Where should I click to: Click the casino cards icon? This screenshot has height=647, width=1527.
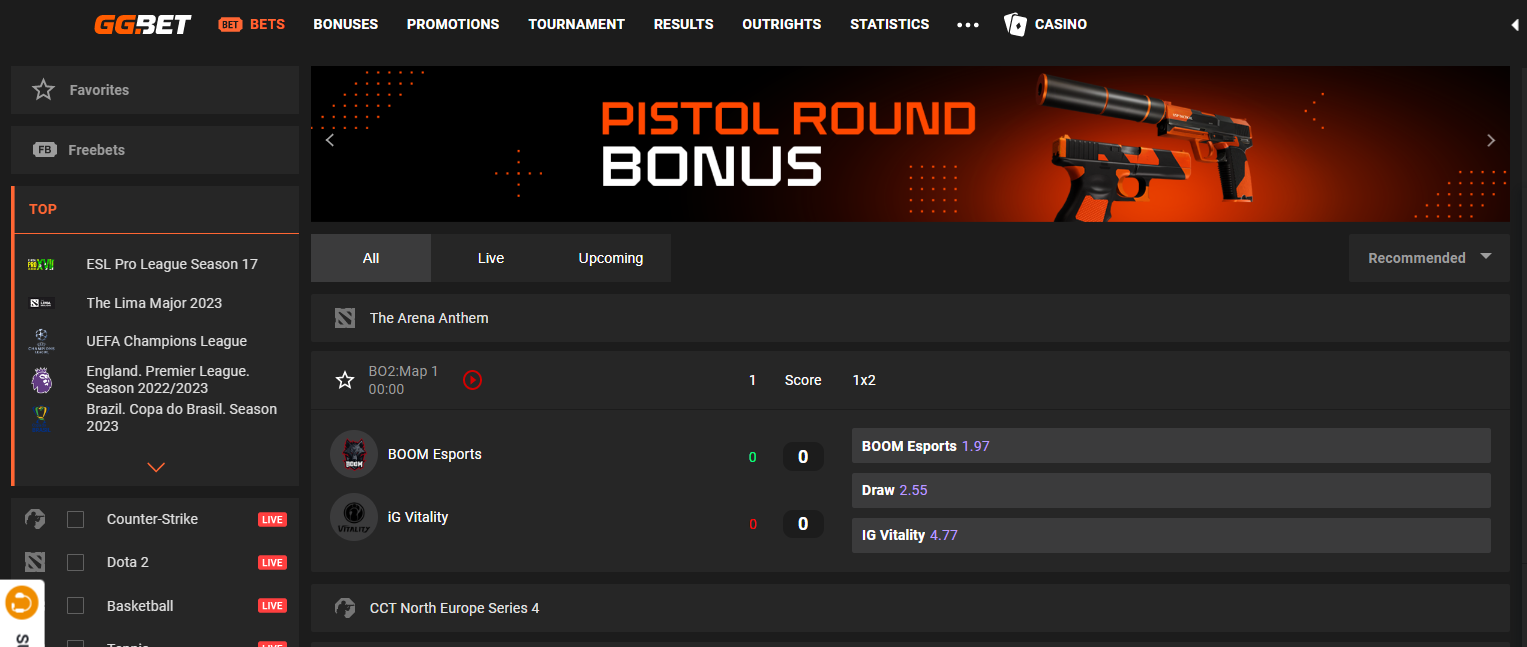(1015, 24)
